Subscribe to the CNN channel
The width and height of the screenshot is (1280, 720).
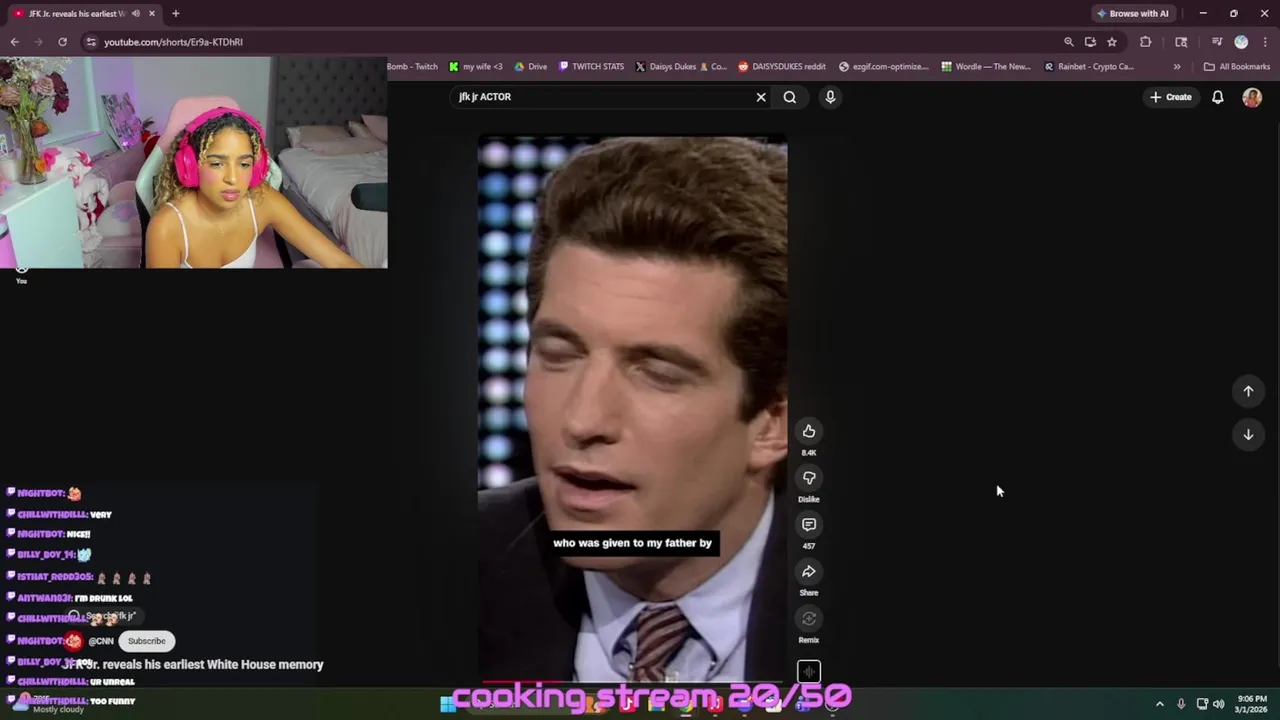coord(146,641)
